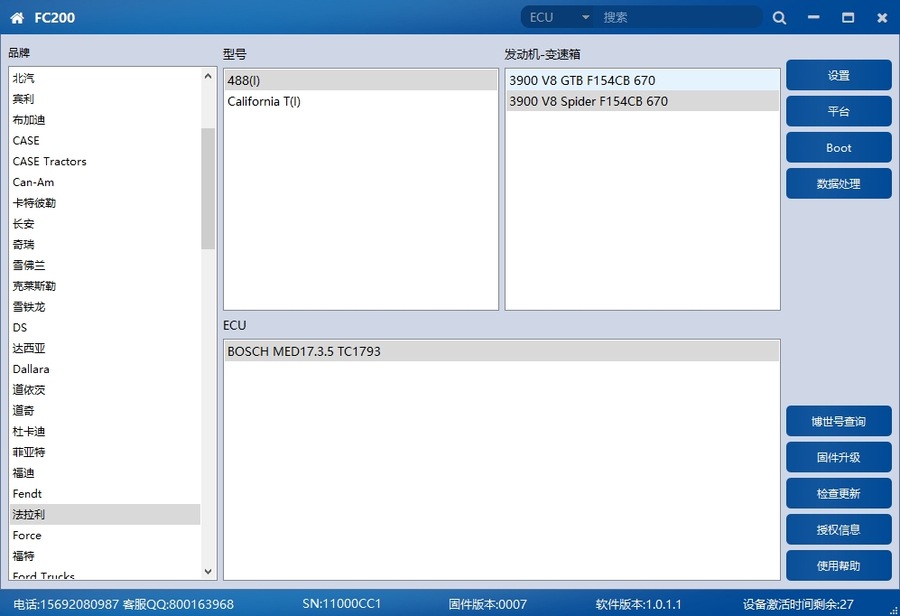Screen dimensions: 900x616
Task: Select model California T(I)
Action: 360,101
